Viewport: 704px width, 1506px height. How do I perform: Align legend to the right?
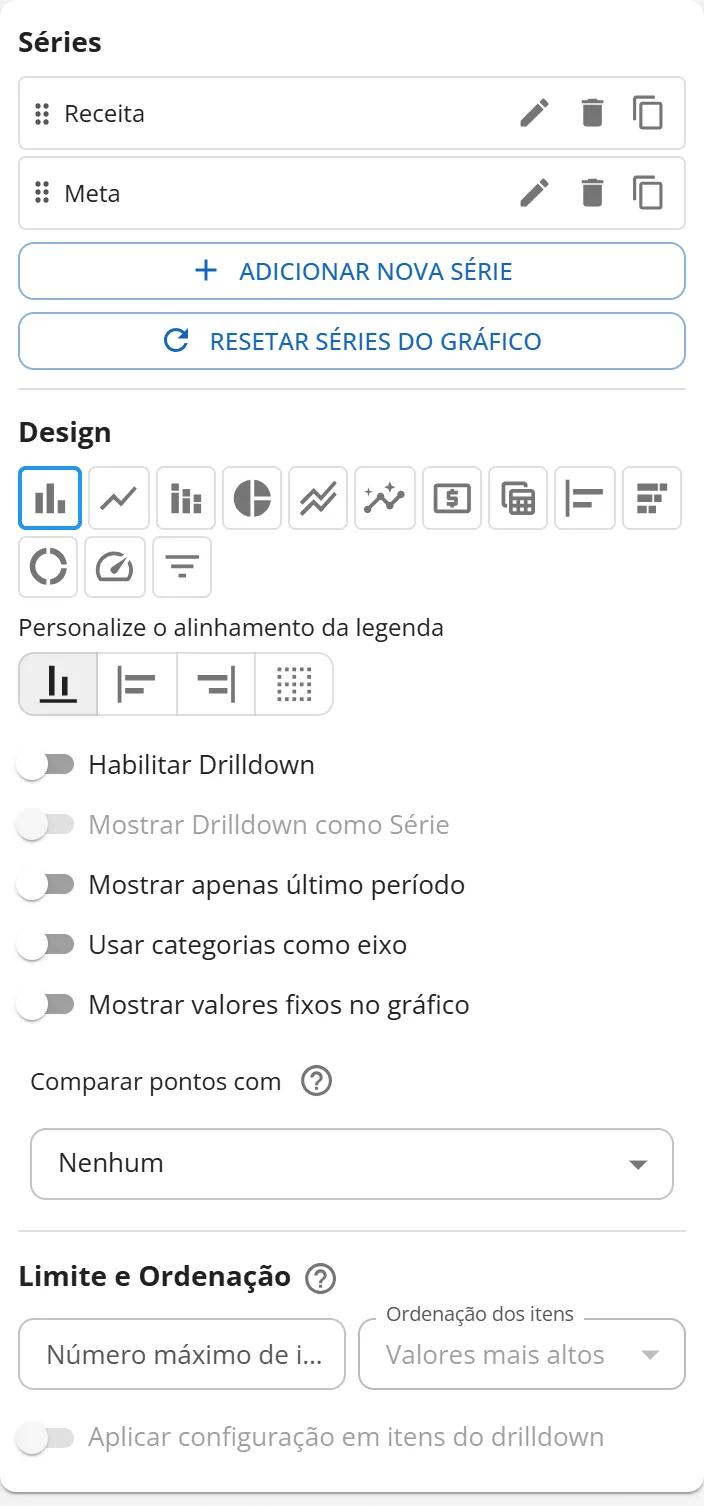coord(216,684)
